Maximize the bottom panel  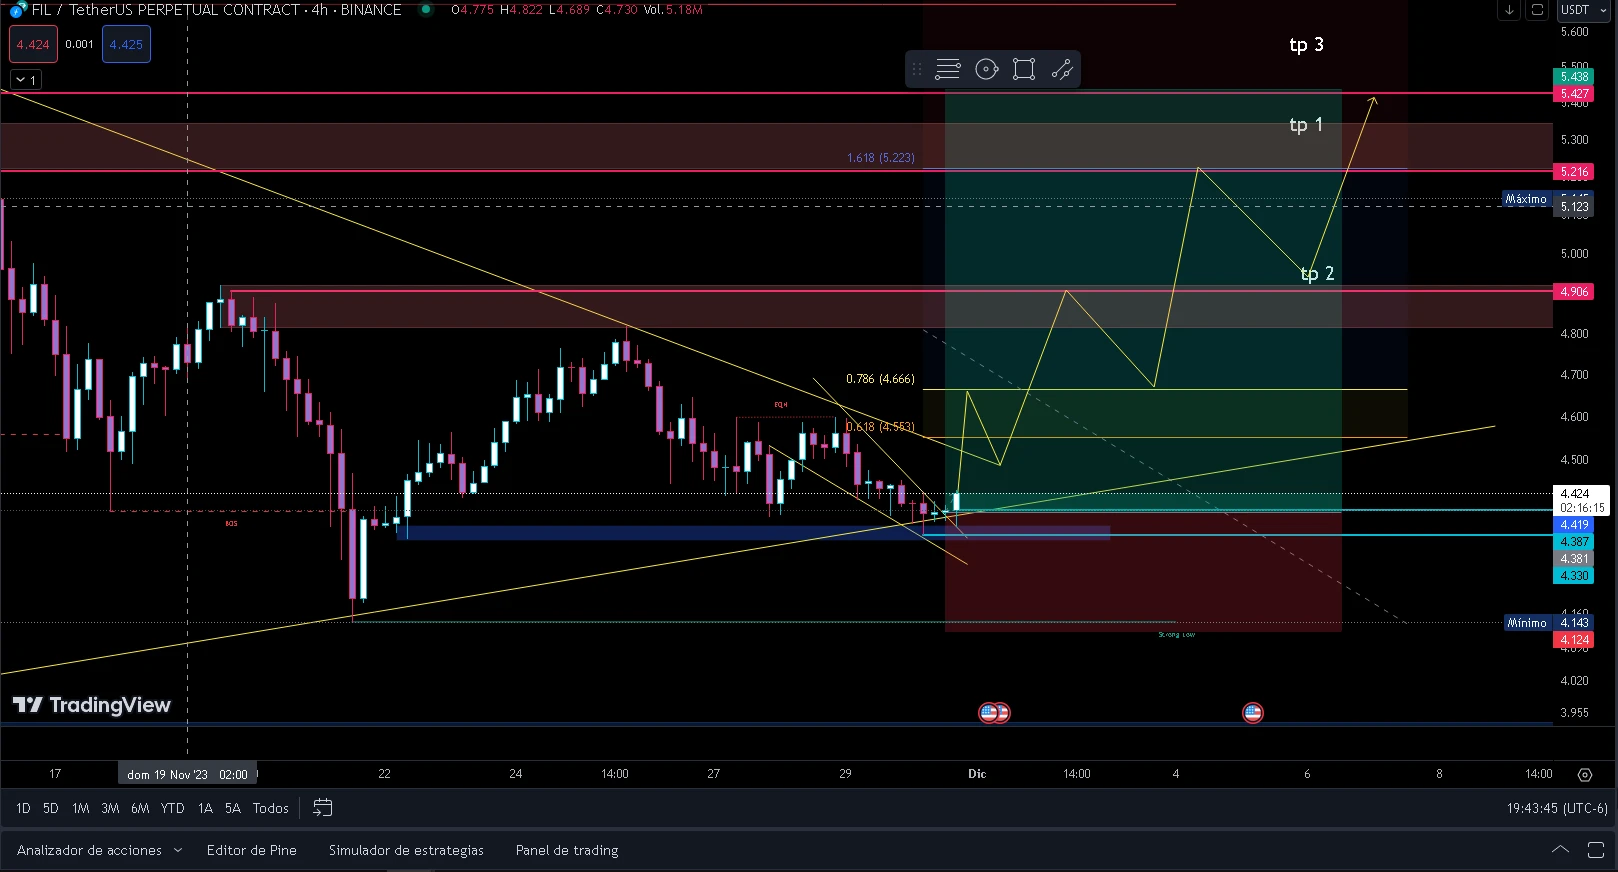click(1595, 850)
